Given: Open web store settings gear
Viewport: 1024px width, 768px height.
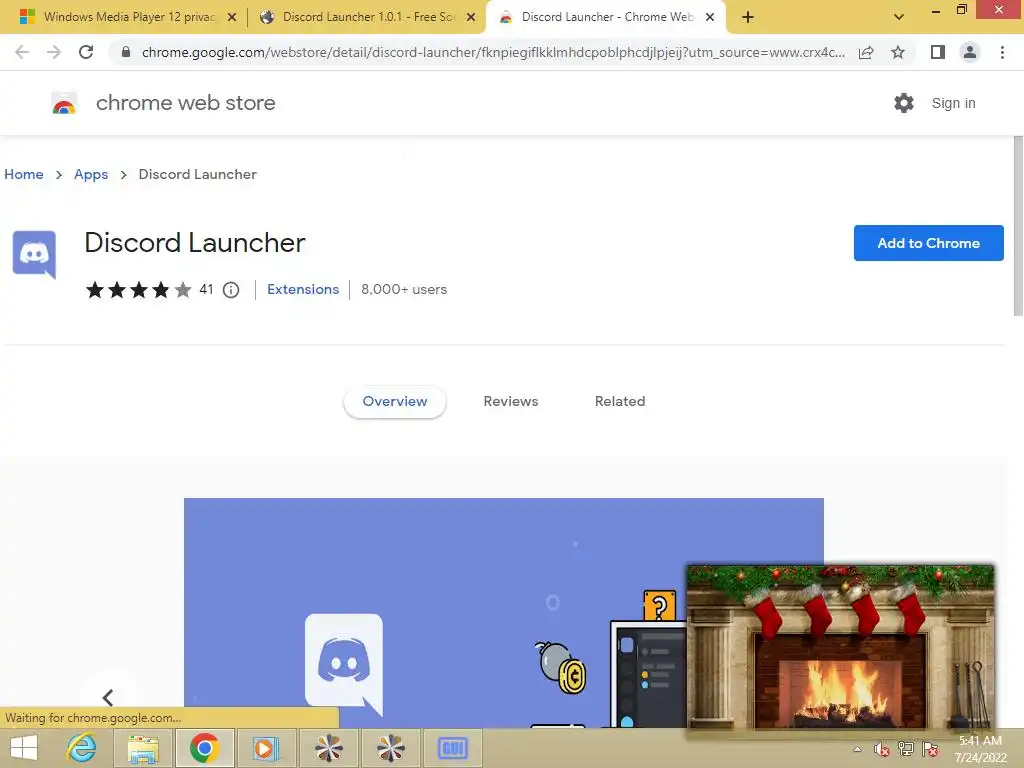Looking at the screenshot, I should click(x=904, y=103).
